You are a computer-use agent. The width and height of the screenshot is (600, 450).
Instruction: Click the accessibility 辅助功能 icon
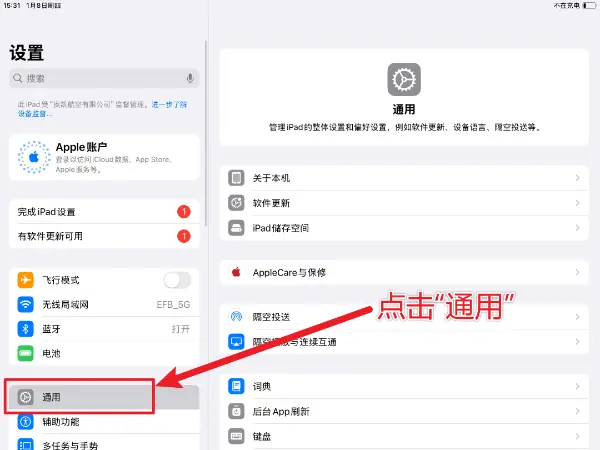pyautogui.click(x=26, y=422)
